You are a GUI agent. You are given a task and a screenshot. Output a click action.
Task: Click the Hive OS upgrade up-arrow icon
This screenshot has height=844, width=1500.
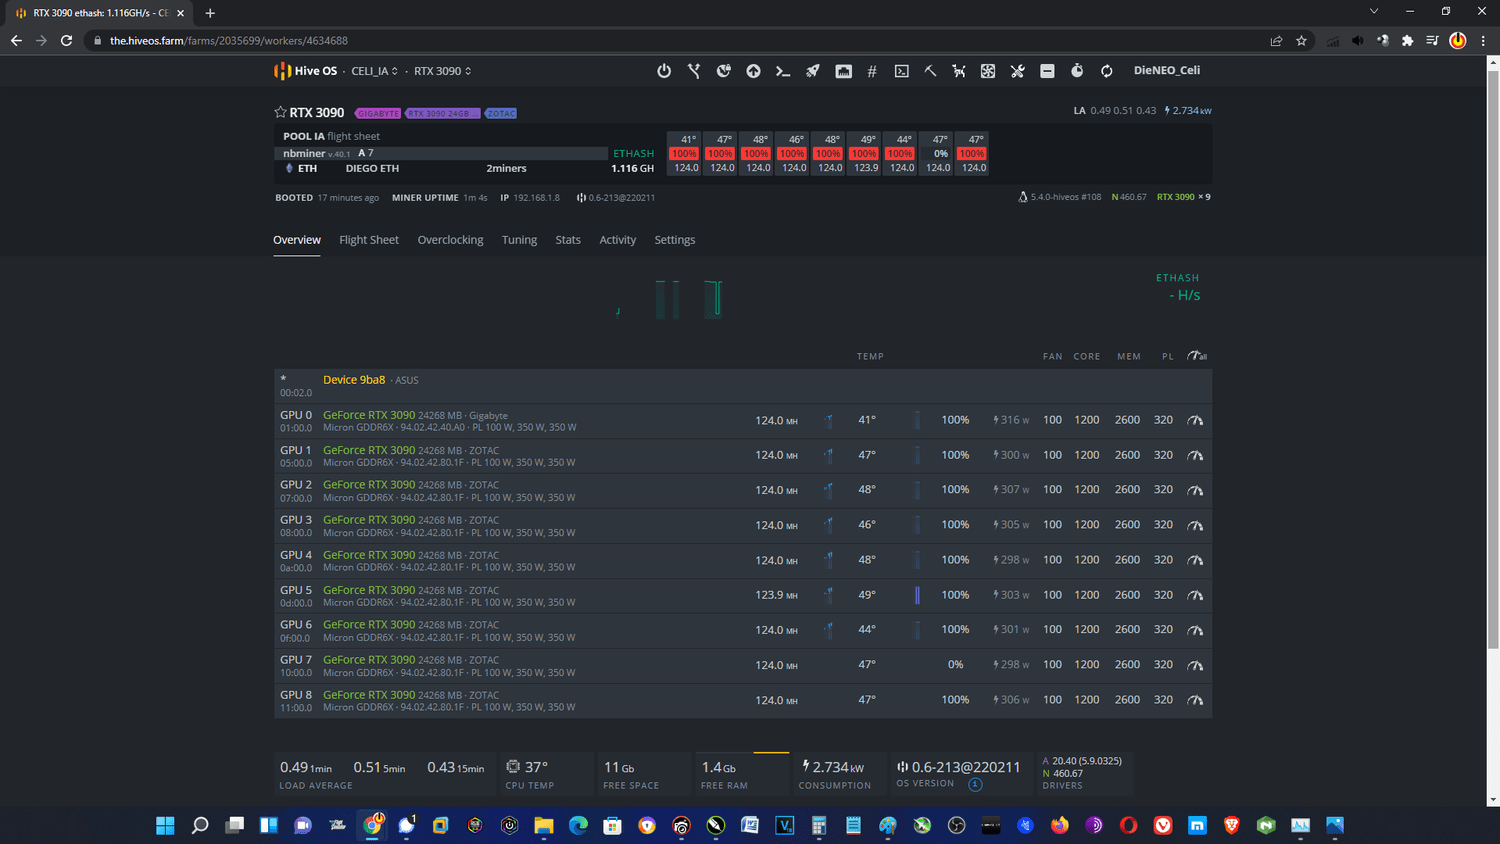(753, 71)
